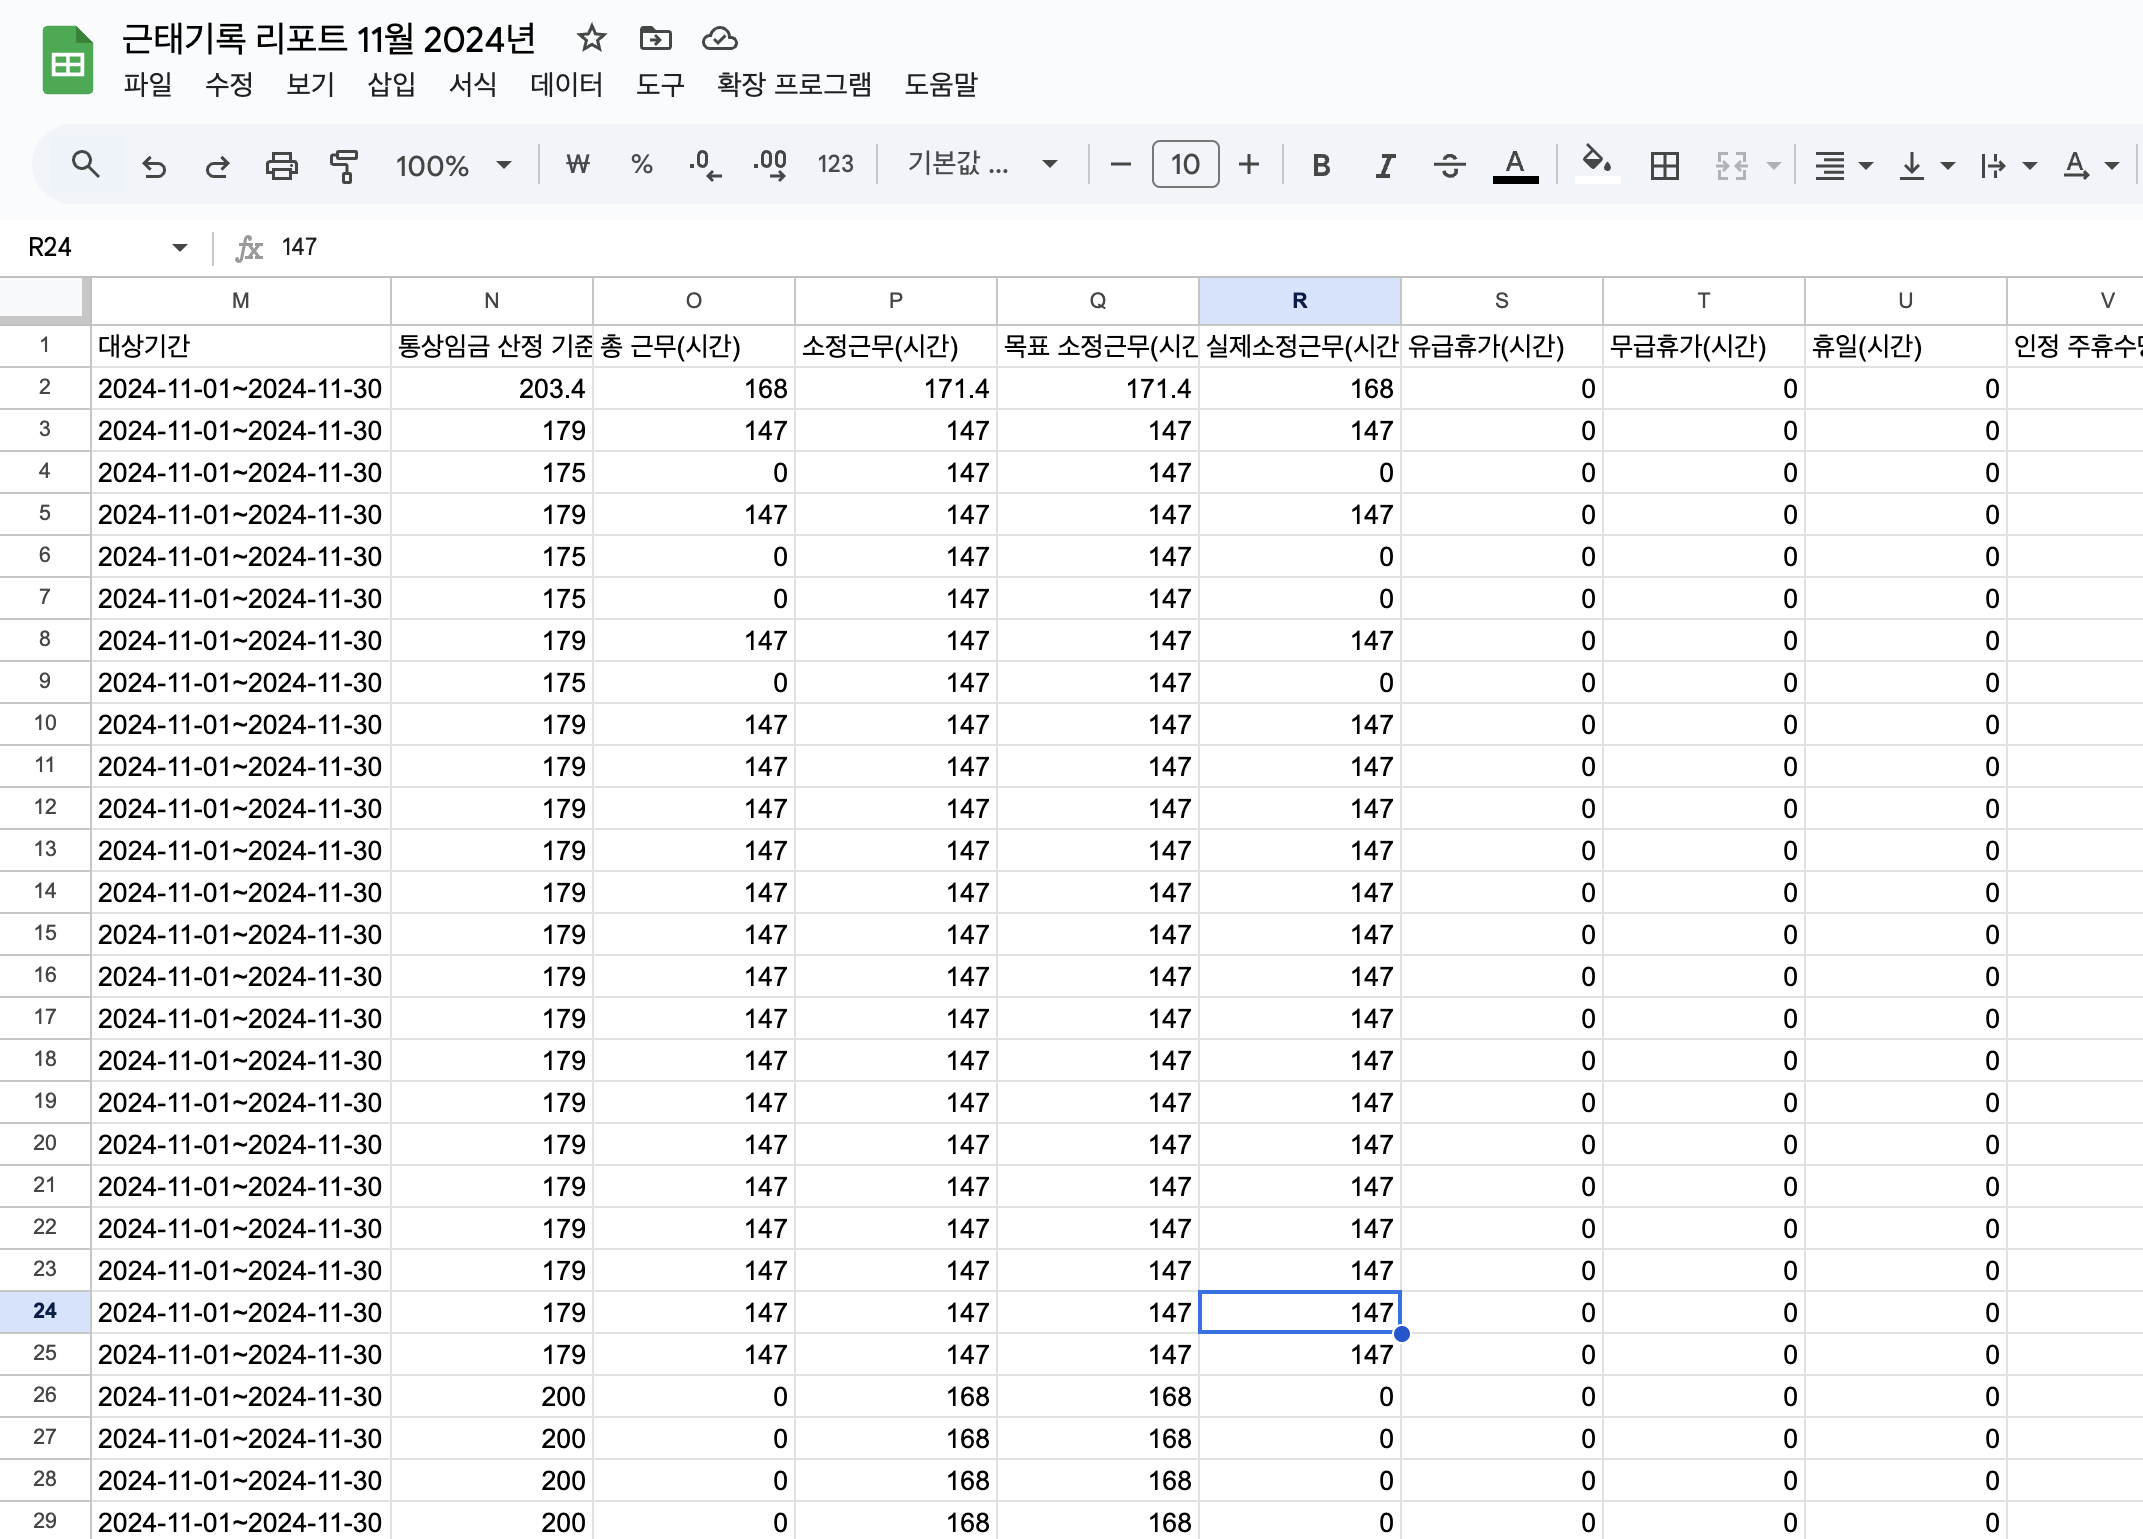Expand the 기본값 font dropdown
Viewport: 2143px width, 1539px height.
point(981,165)
